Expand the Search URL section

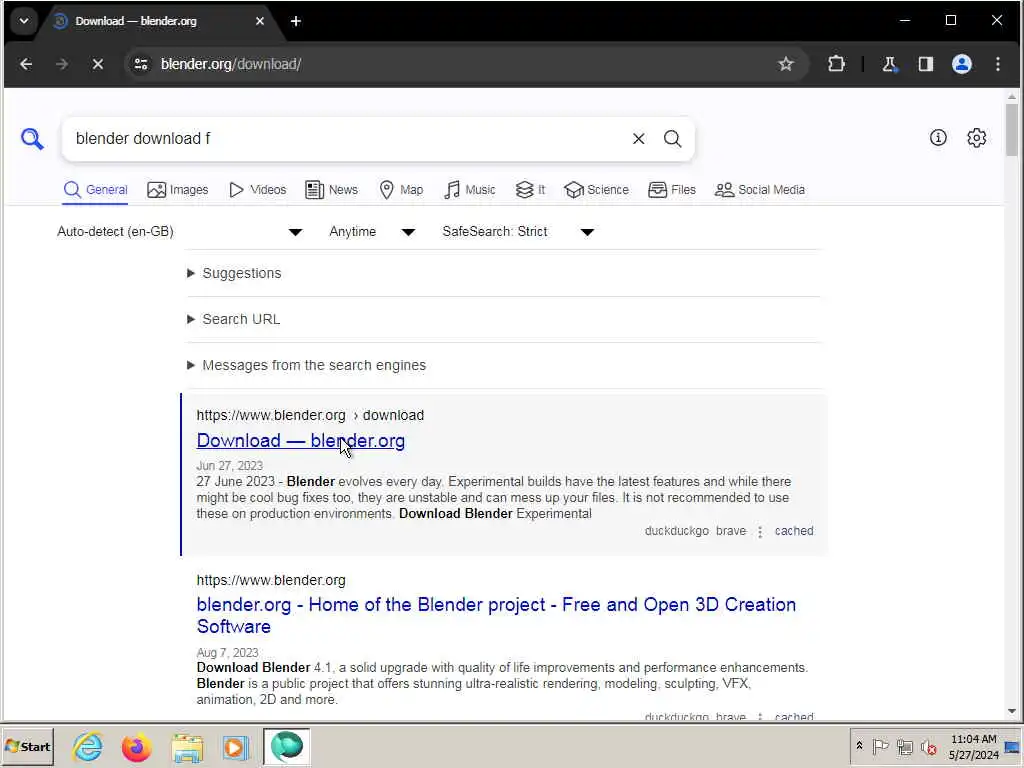pyautogui.click(x=234, y=319)
